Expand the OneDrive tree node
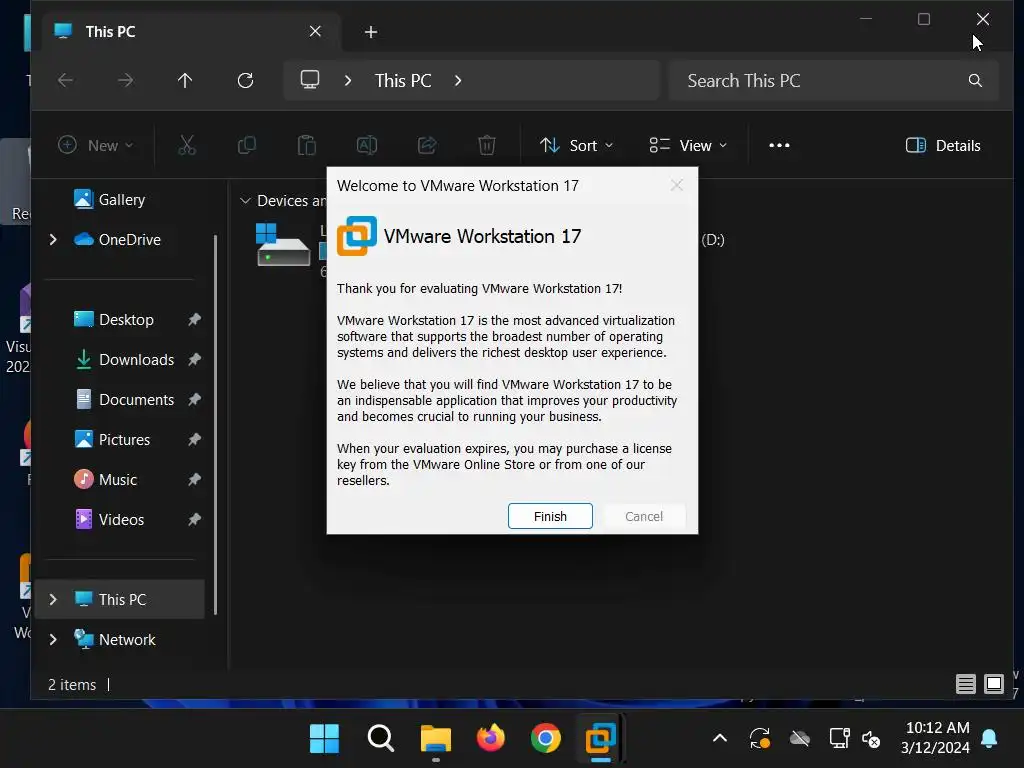The width and height of the screenshot is (1024, 768). click(x=54, y=240)
